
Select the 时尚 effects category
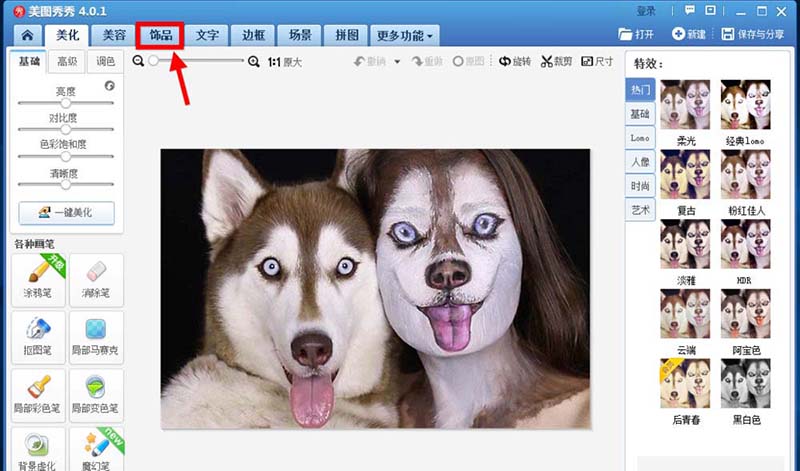[640, 186]
